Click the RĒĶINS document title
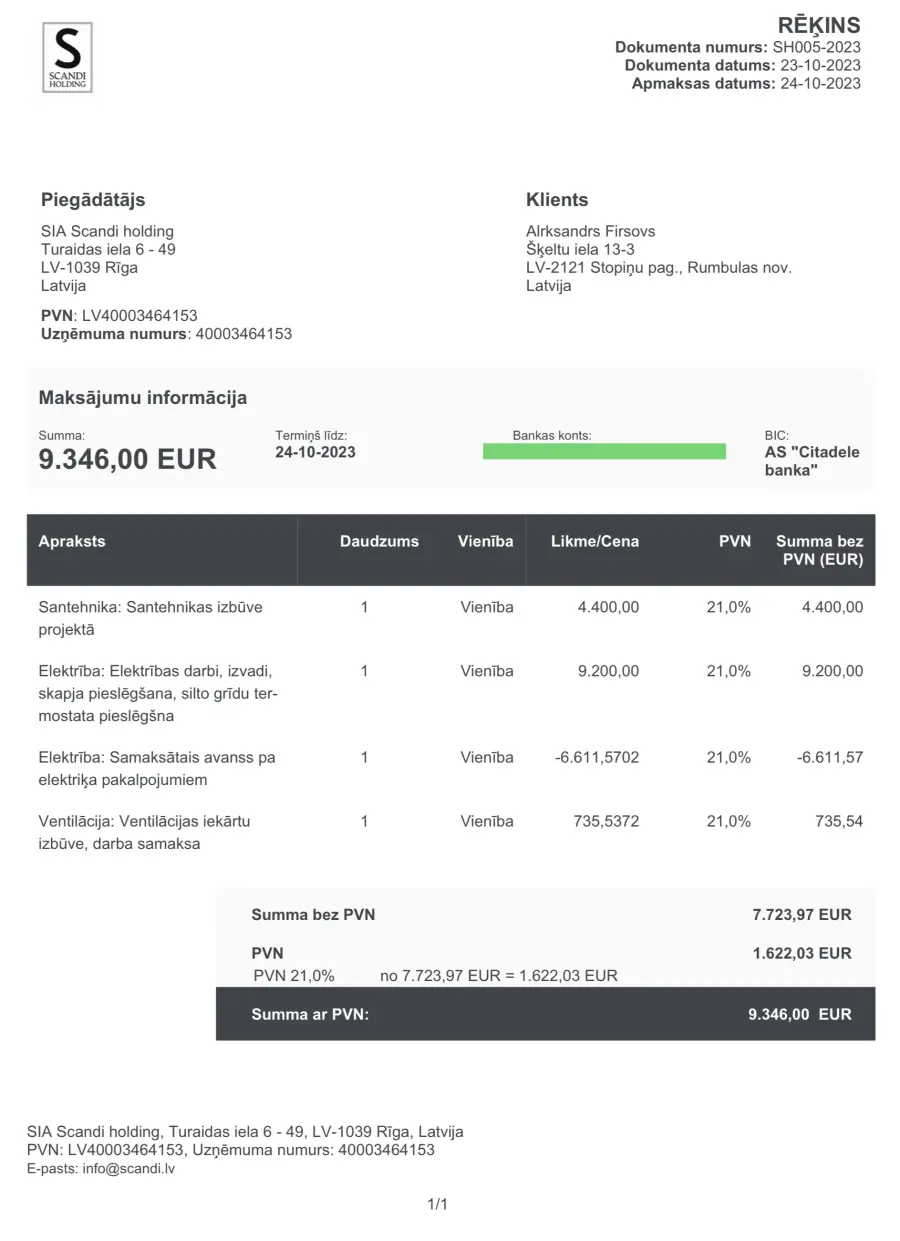900x1241 pixels. tap(819, 26)
